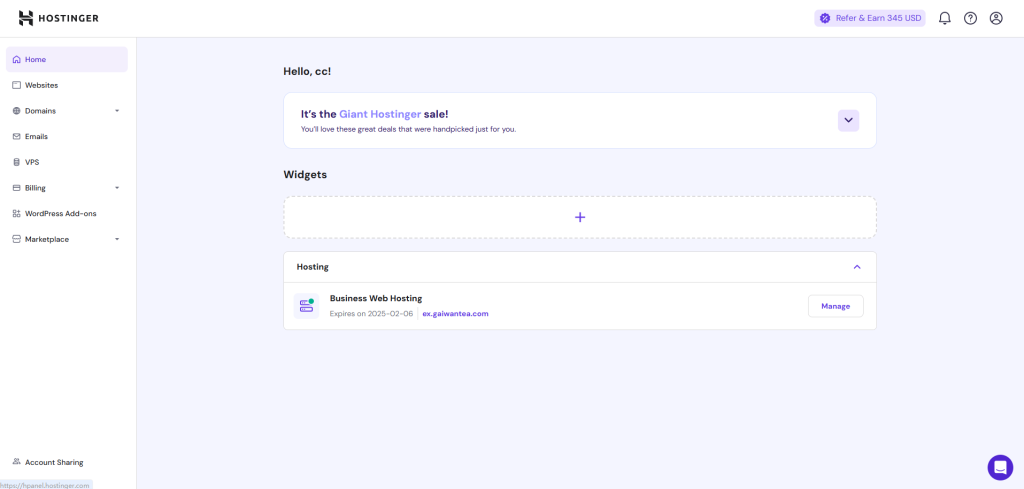
Task: Expand the Marketplace sidebar menu
Action: click(117, 239)
